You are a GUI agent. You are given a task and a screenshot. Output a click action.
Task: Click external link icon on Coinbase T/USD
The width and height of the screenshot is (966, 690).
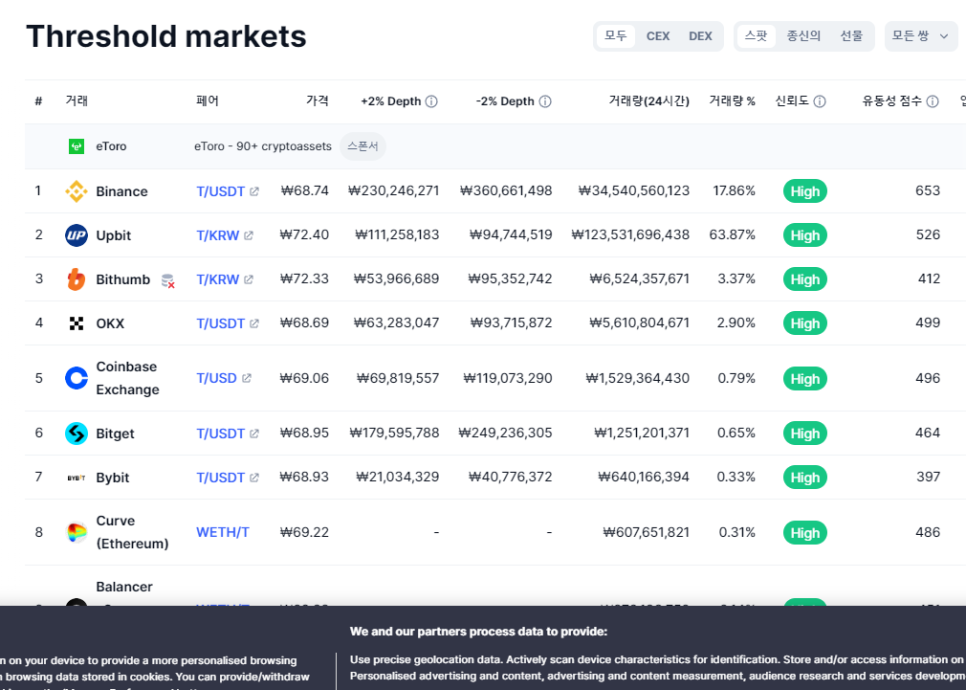point(246,378)
